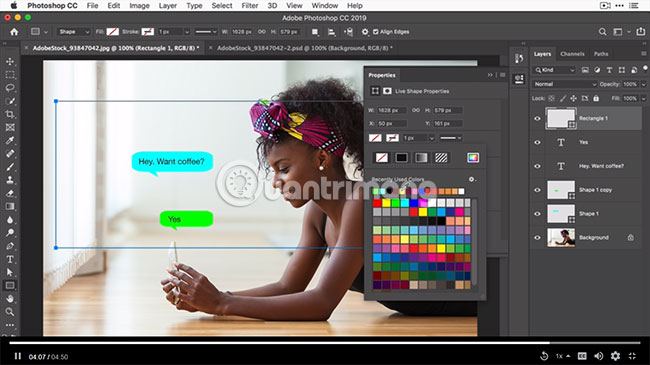Lock all for selected layer
The width and height of the screenshot is (650, 365).
pos(596,98)
